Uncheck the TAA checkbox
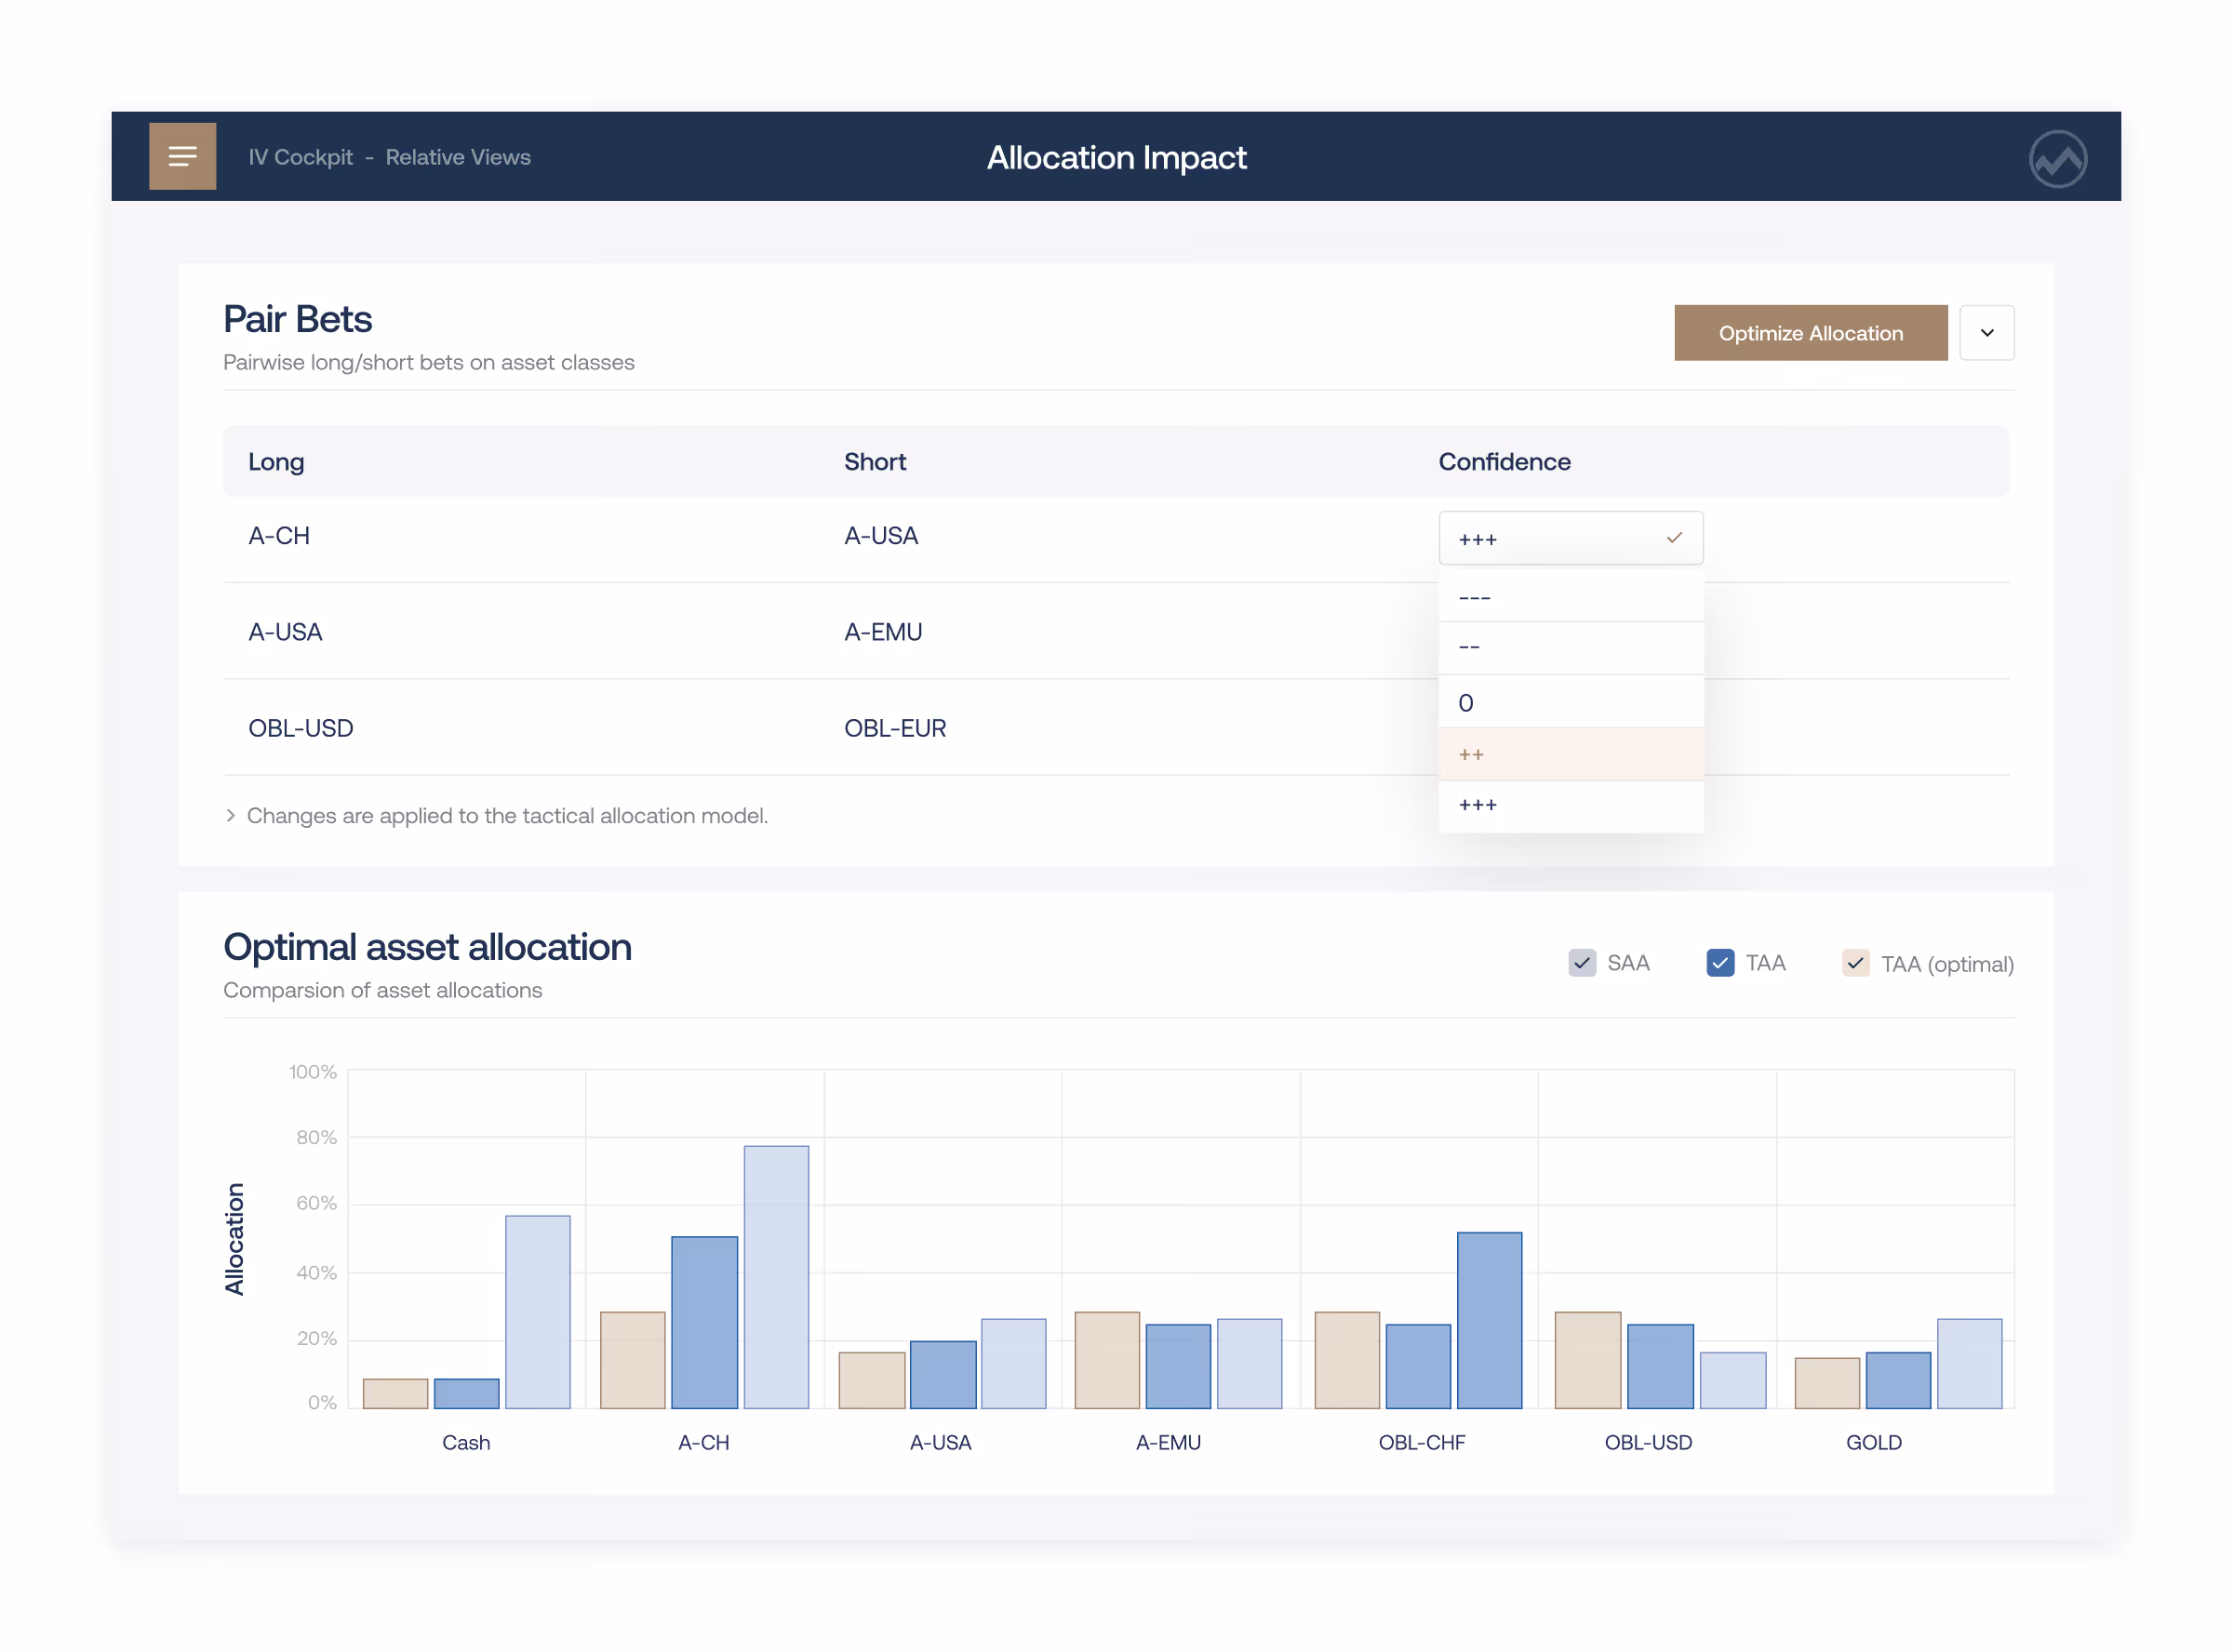The width and height of the screenshot is (2233, 1652). coord(1719,962)
